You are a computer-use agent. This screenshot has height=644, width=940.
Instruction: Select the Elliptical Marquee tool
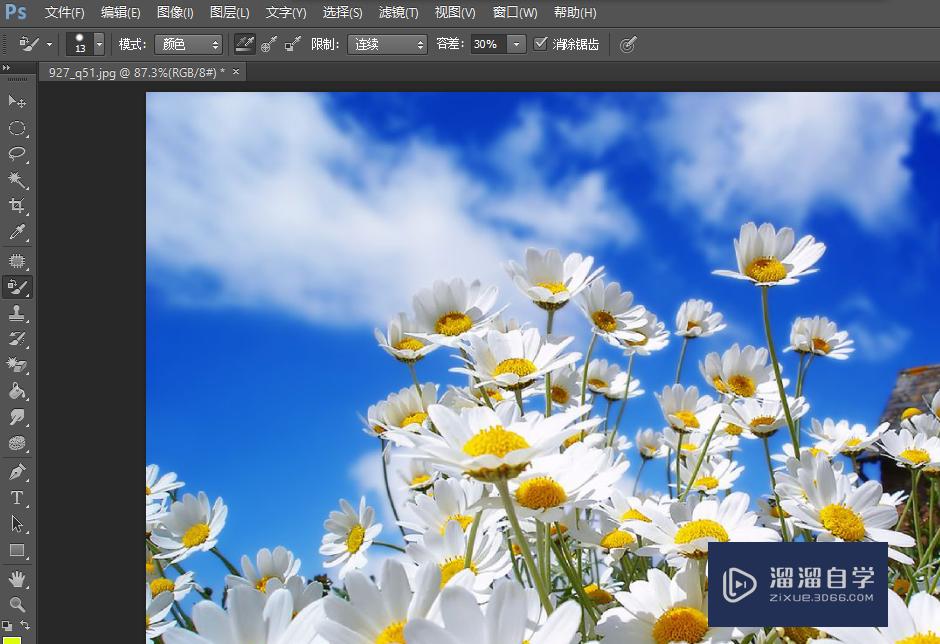[17, 128]
